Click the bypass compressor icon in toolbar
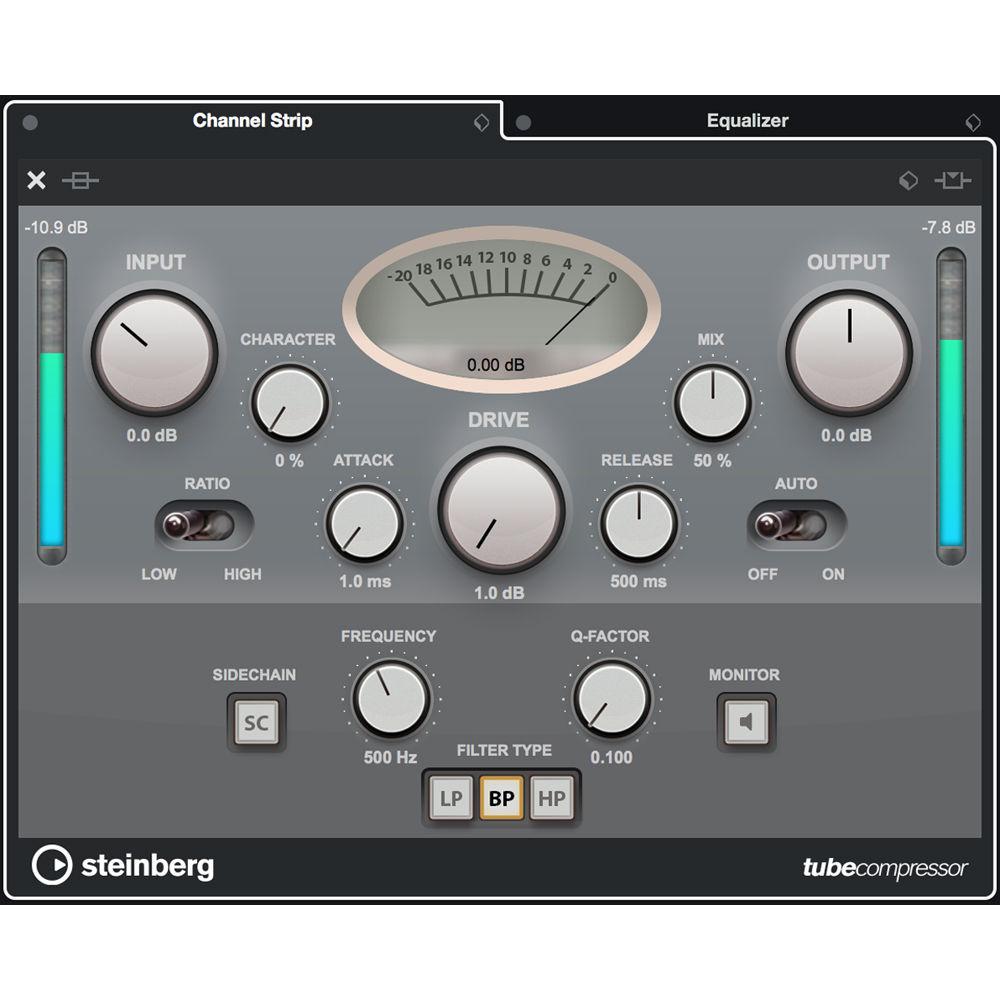1000x1000 pixels. click(82, 180)
